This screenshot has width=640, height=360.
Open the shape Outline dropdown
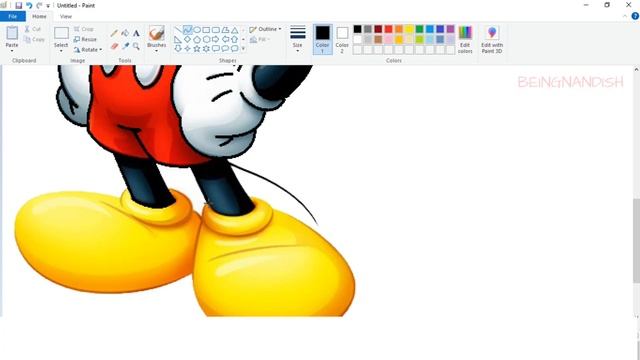point(265,29)
